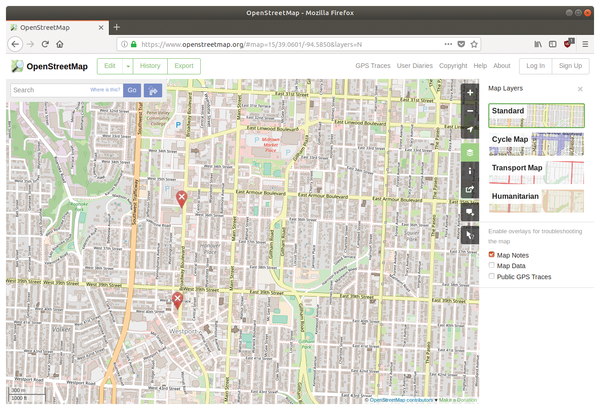Image resolution: width=600 pixels, height=410 pixels.
Task: Open Firefox hamburger menu
Action: pos(586,44)
